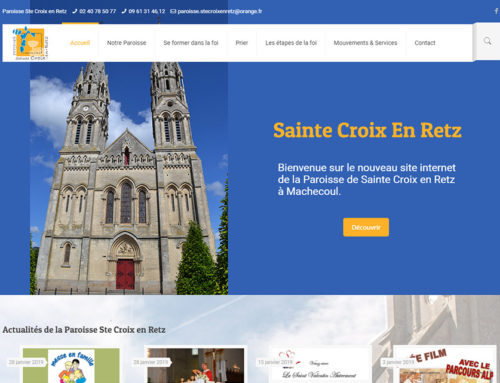Open Se former dans la foi menu
Screen dimensions: 500x383
[191, 43]
